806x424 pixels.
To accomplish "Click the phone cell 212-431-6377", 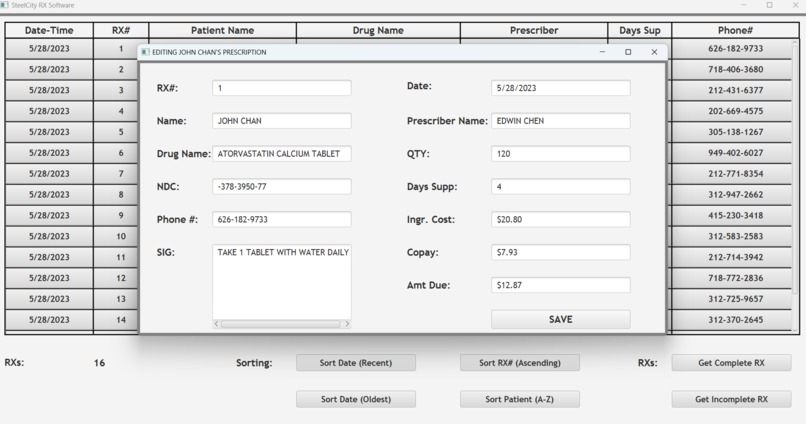I will point(731,90).
